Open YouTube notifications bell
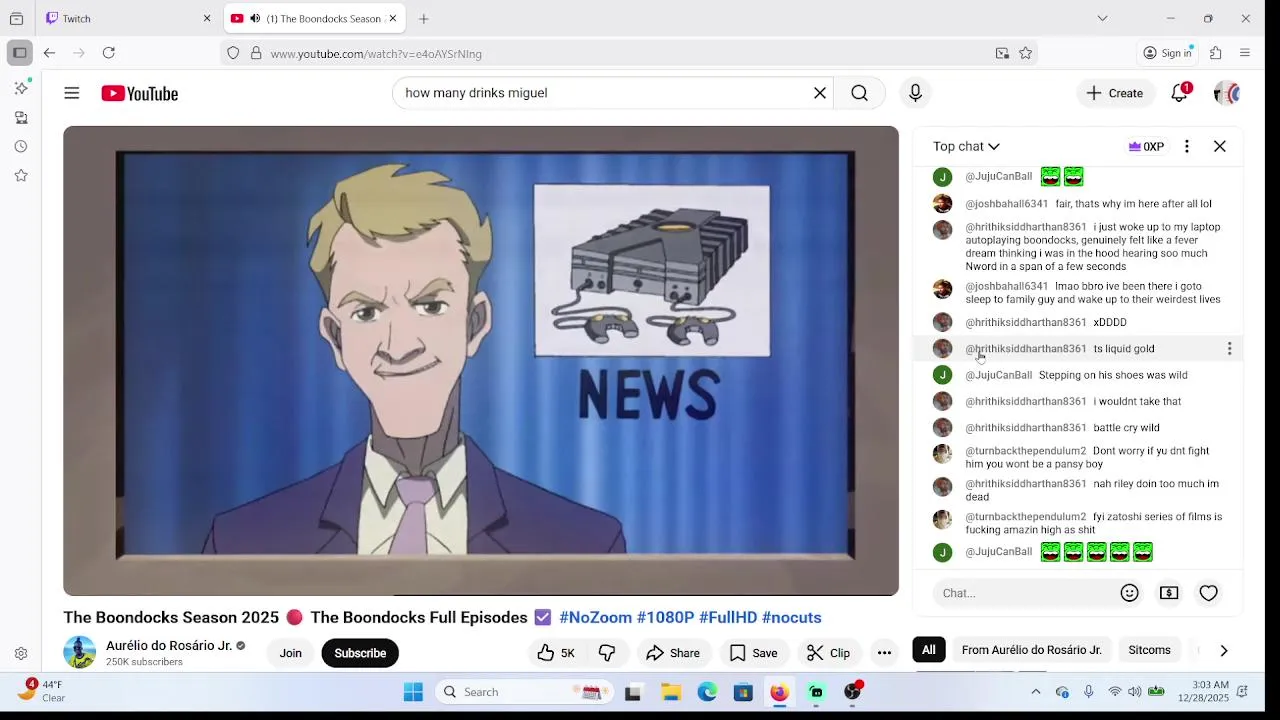This screenshot has width=1280, height=720. (x=1180, y=93)
